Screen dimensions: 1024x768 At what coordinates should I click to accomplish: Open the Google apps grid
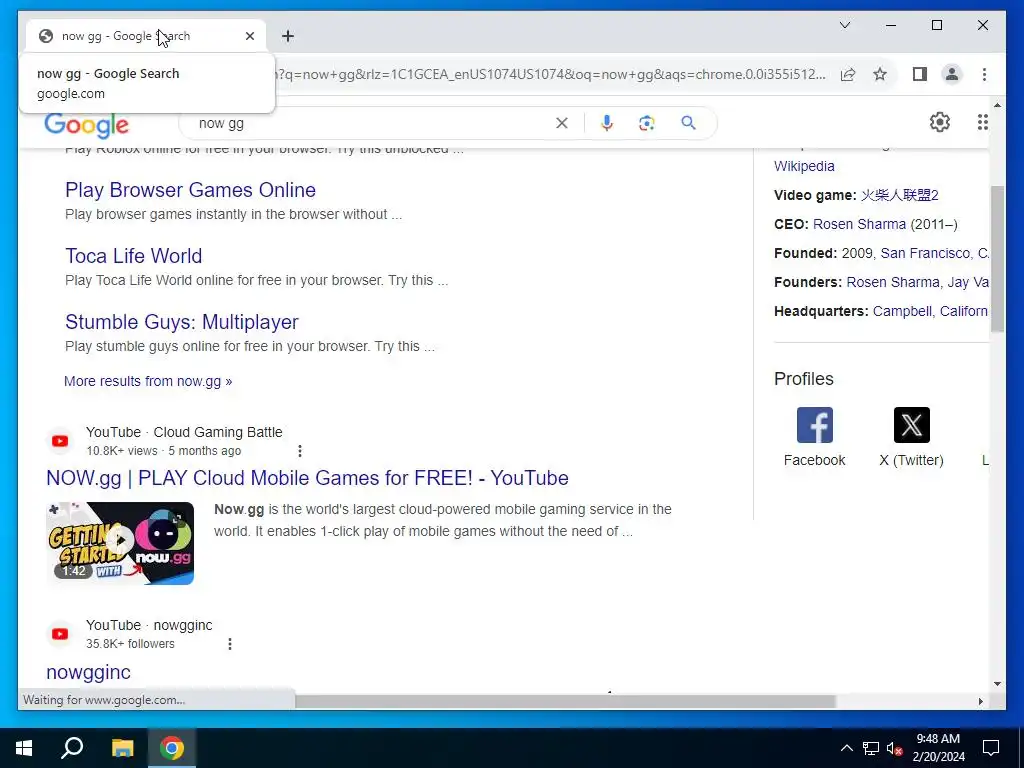(982, 122)
